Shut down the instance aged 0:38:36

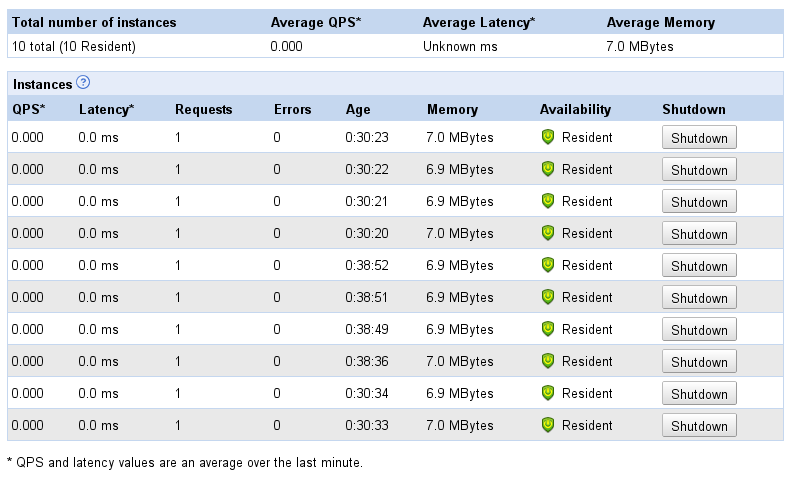pyautogui.click(x=699, y=362)
